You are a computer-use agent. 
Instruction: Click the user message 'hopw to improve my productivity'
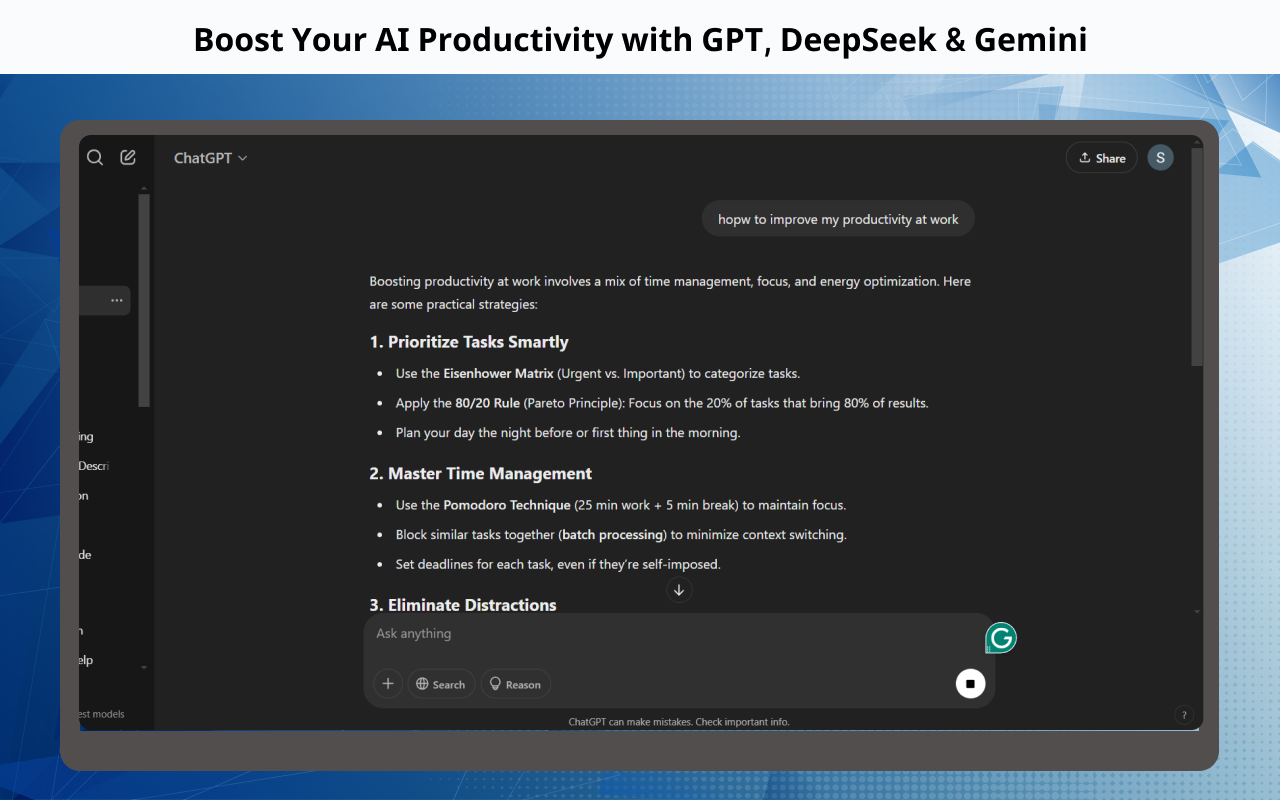pyautogui.click(x=838, y=220)
